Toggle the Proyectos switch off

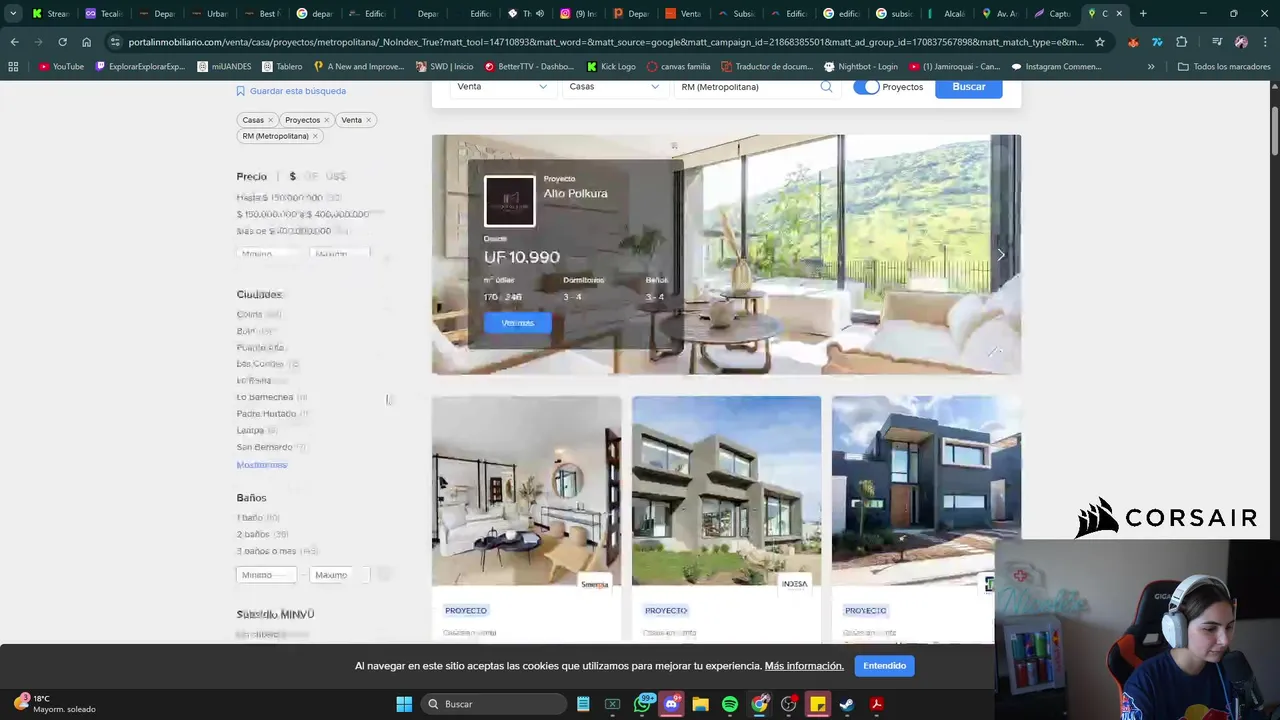866,87
